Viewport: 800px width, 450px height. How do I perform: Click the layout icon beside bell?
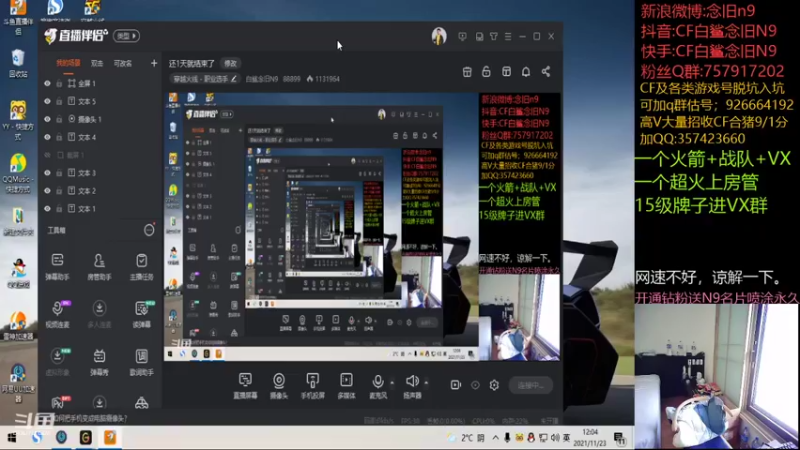506,71
